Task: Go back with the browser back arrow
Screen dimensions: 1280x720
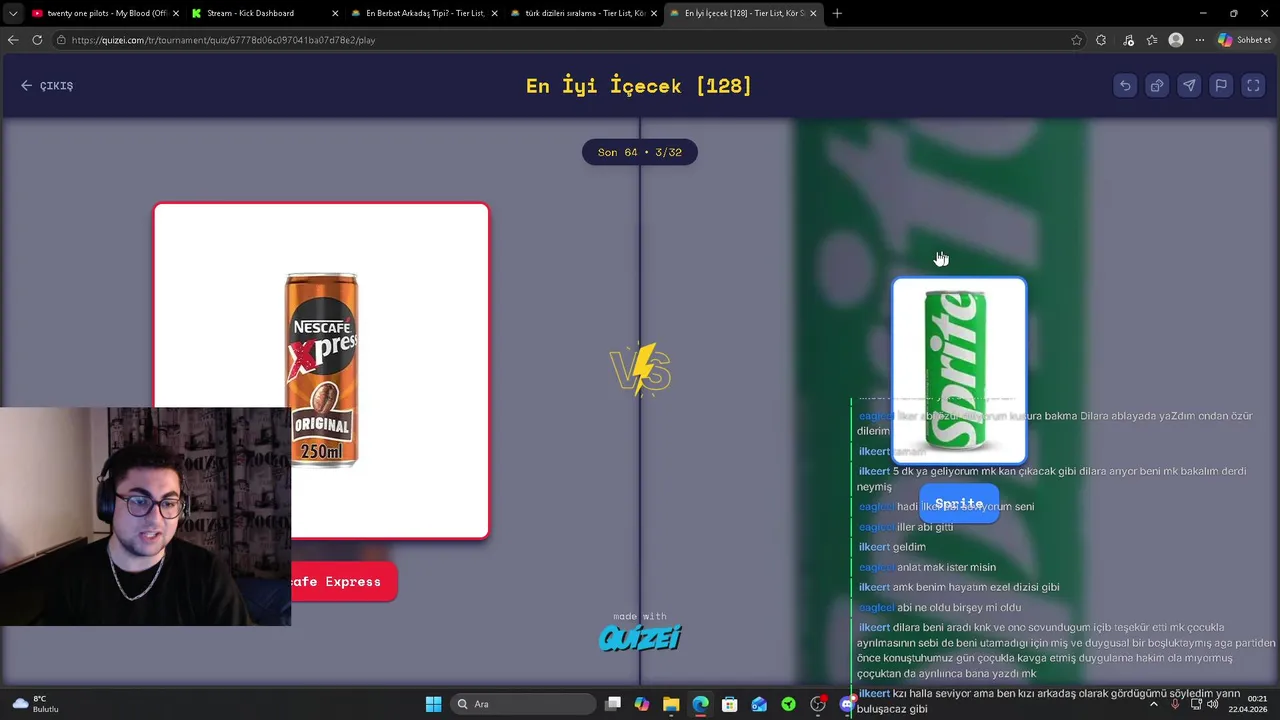Action: 13,40
